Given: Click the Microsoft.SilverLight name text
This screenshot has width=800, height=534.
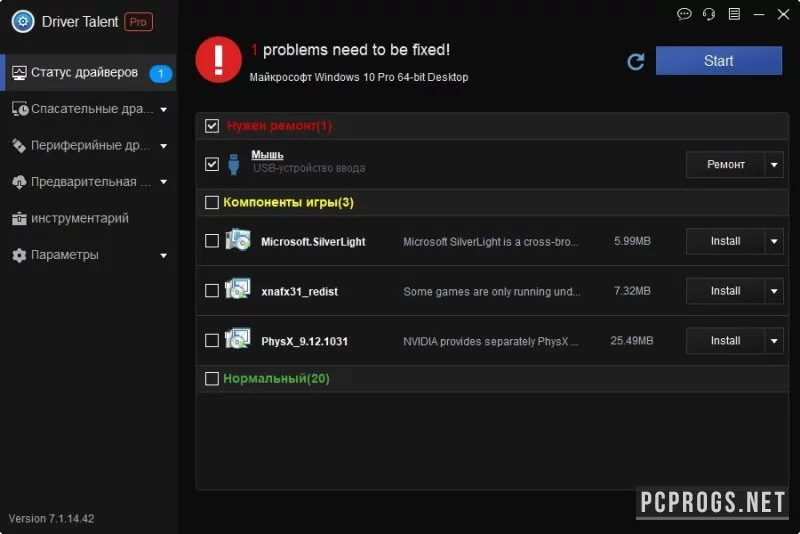Looking at the screenshot, I should tap(313, 242).
